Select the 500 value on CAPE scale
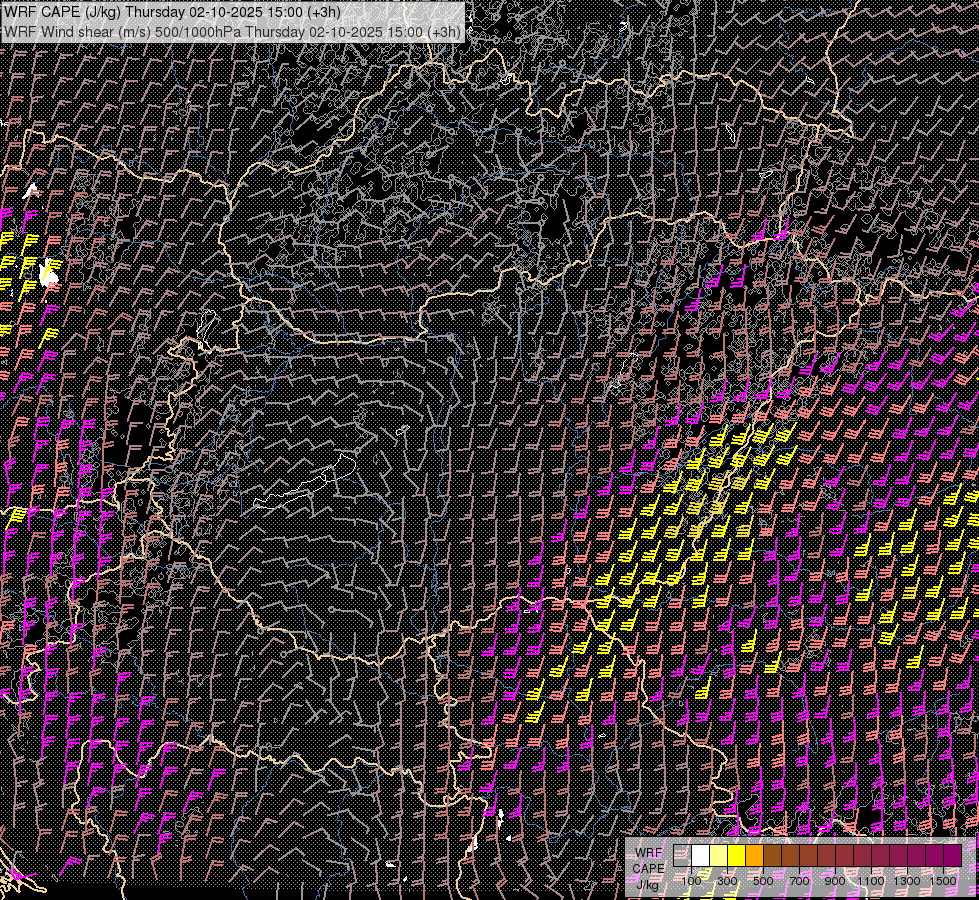This screenshot has width=979, height=900. coord(763,881)
